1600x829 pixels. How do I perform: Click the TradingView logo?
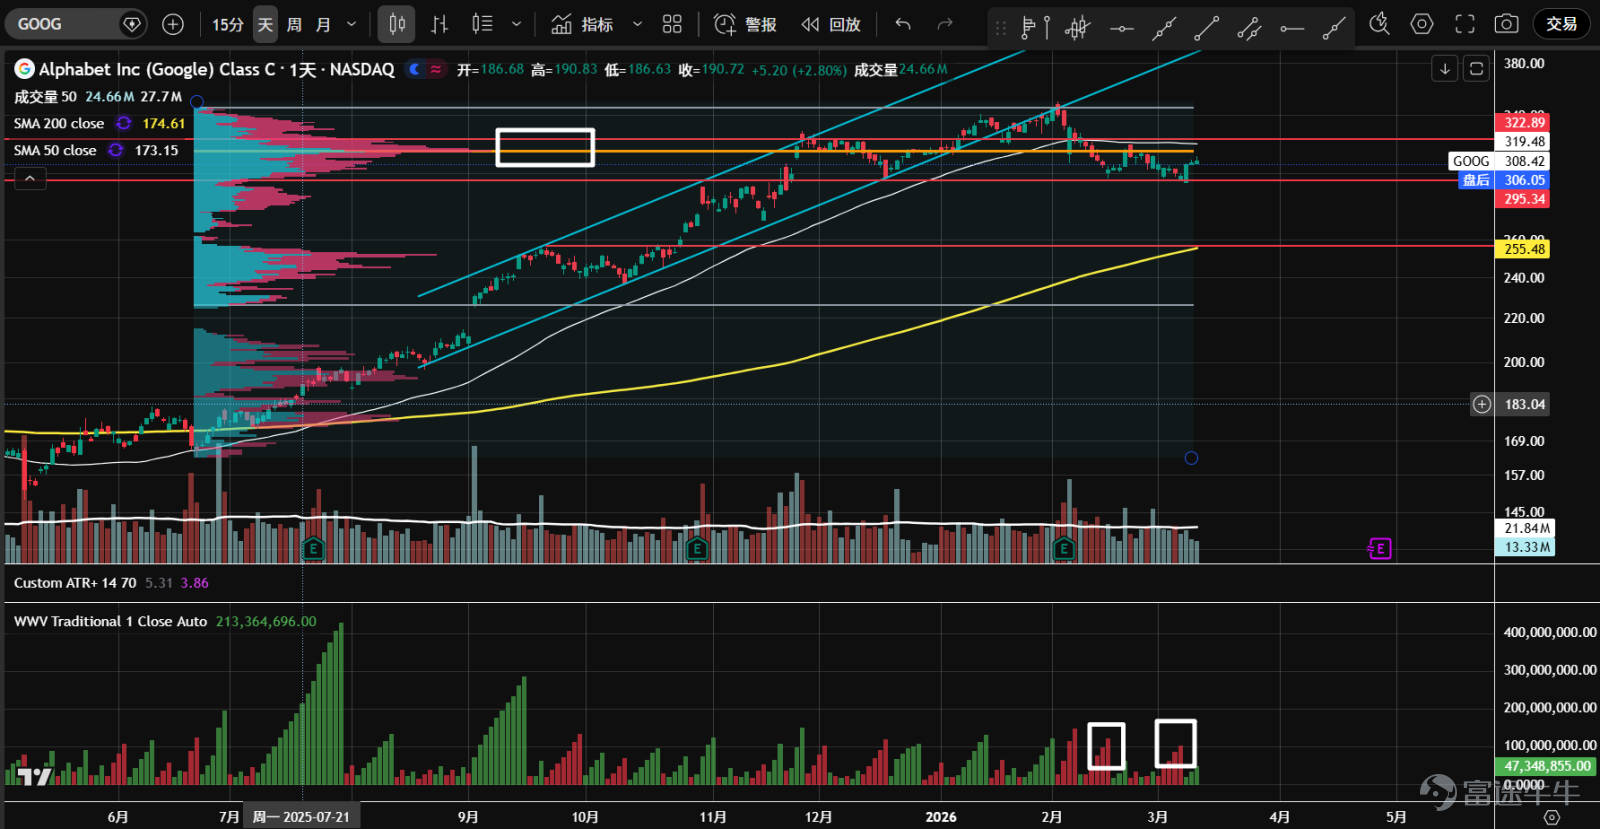point(34,776)
